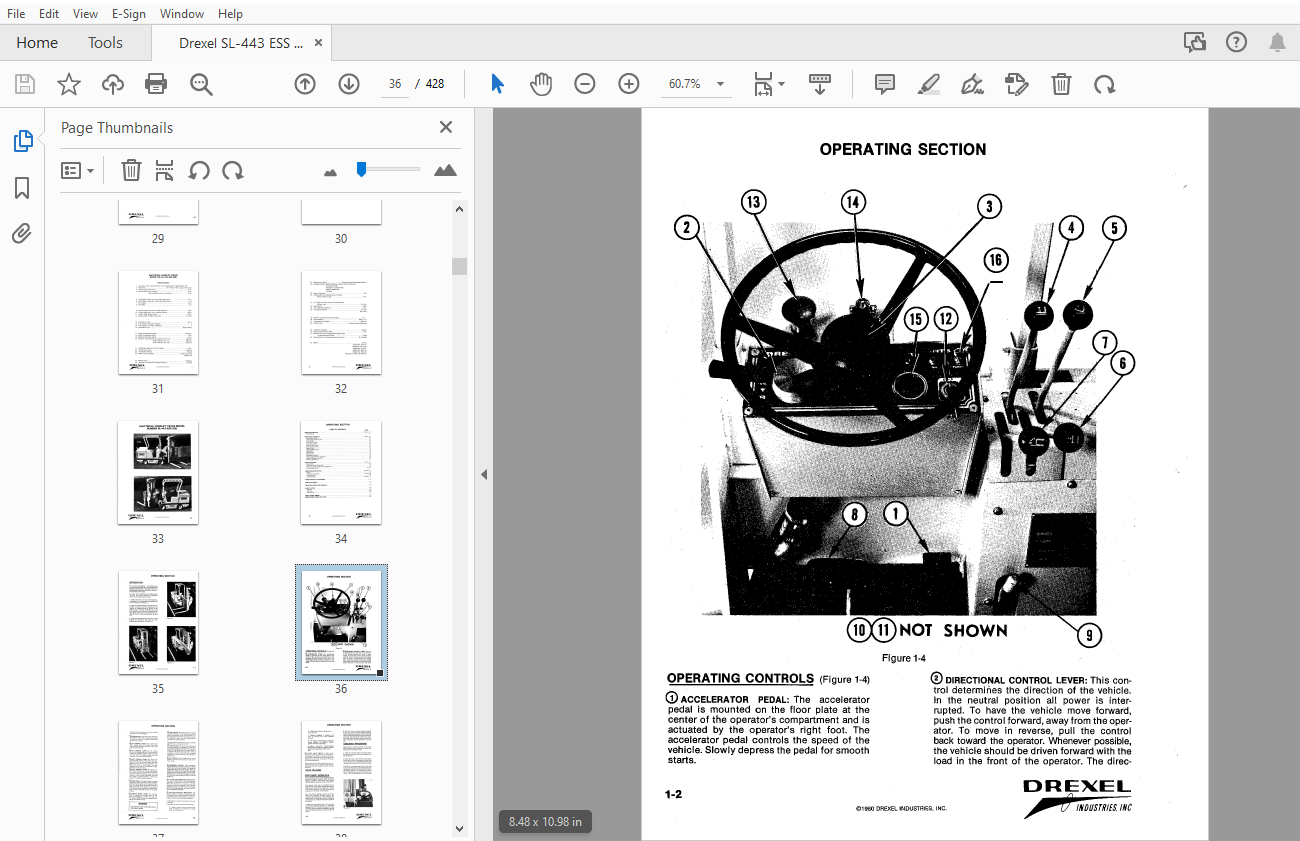Click the panel's print pages icon

[165, 170]
